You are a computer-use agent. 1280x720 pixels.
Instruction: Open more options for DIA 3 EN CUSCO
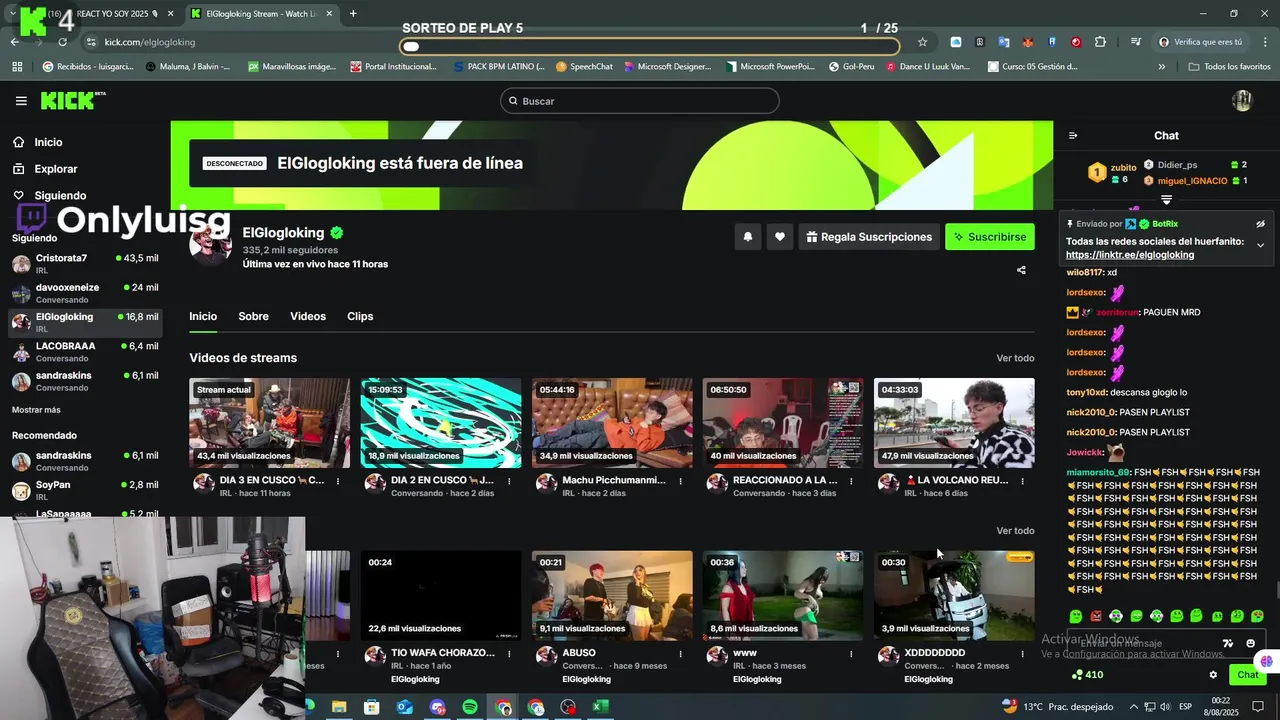tap(338, 481)
